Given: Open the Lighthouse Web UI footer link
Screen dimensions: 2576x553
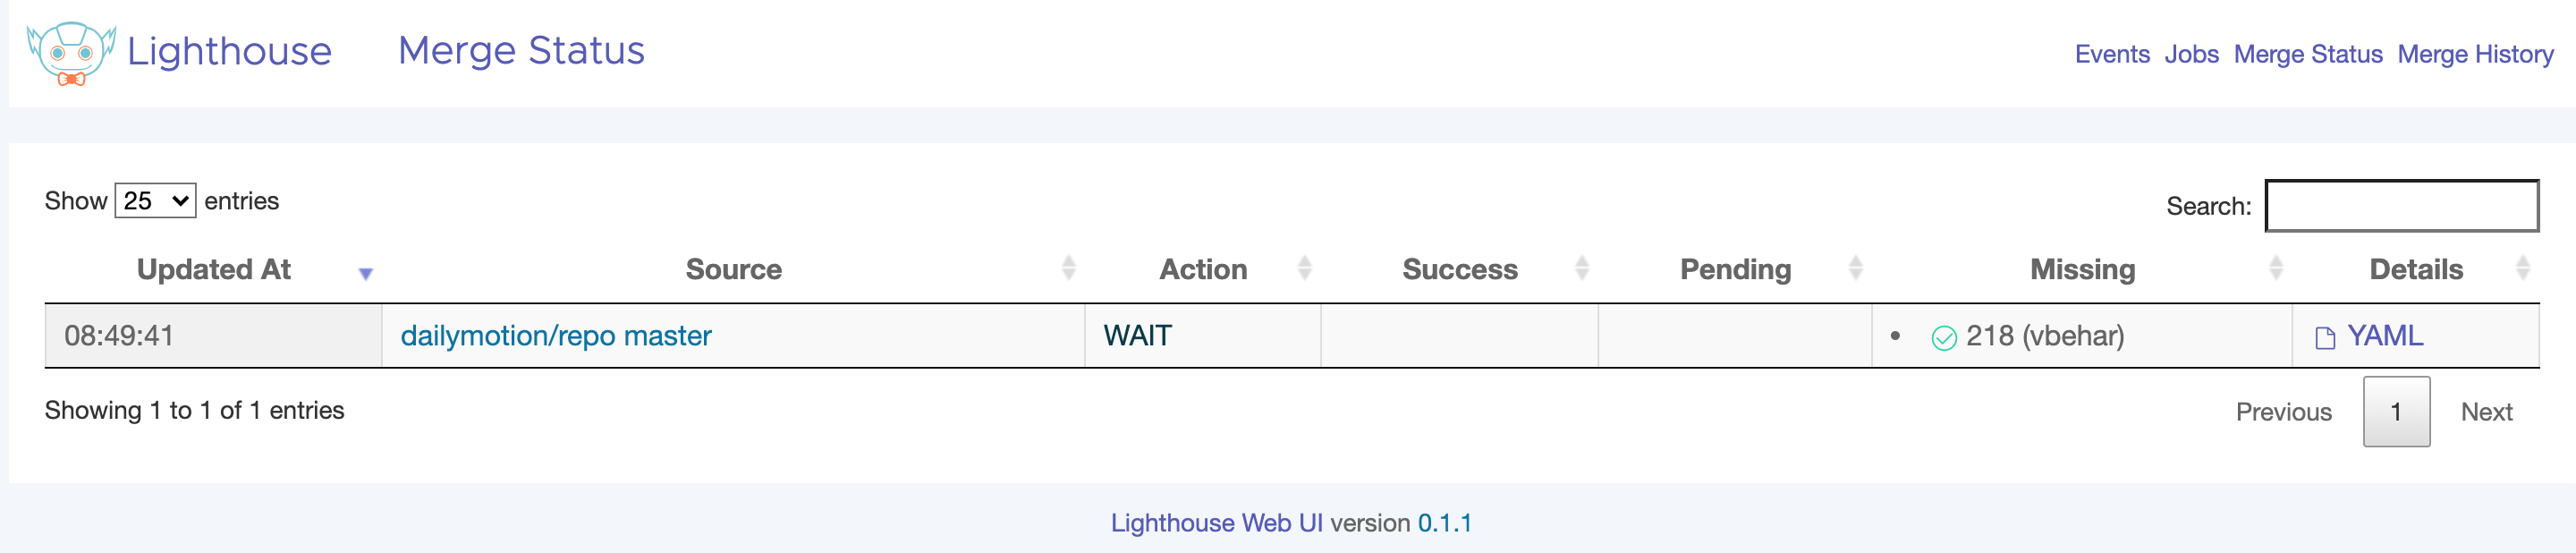Looking at the screenshot, I should tap(1216, 523).
